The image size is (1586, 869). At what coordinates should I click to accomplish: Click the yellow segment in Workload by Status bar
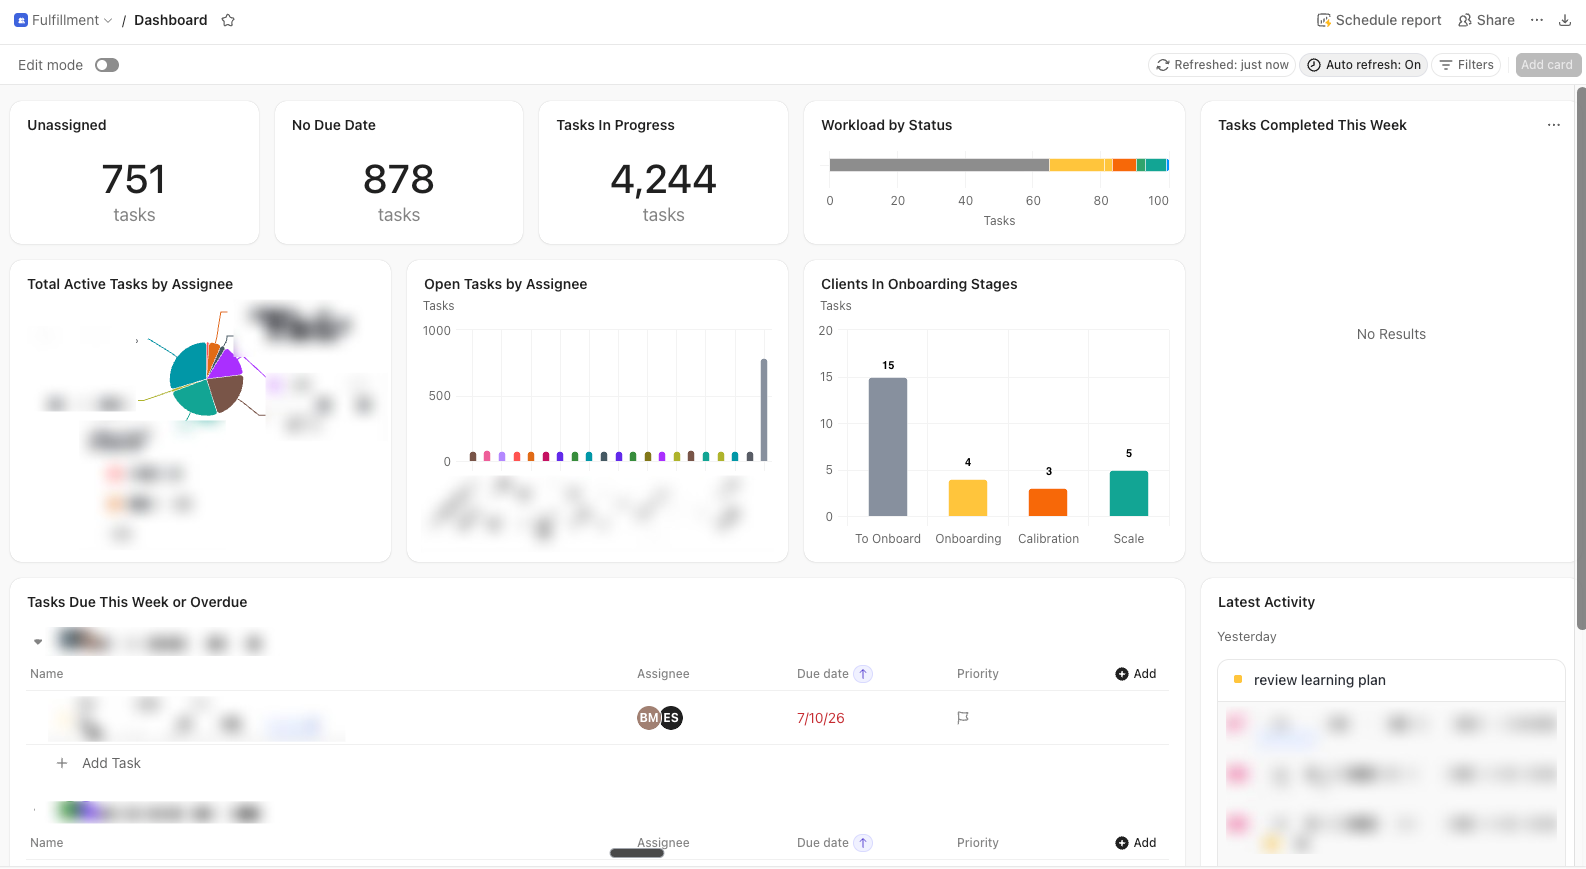tap(1077, 165)
